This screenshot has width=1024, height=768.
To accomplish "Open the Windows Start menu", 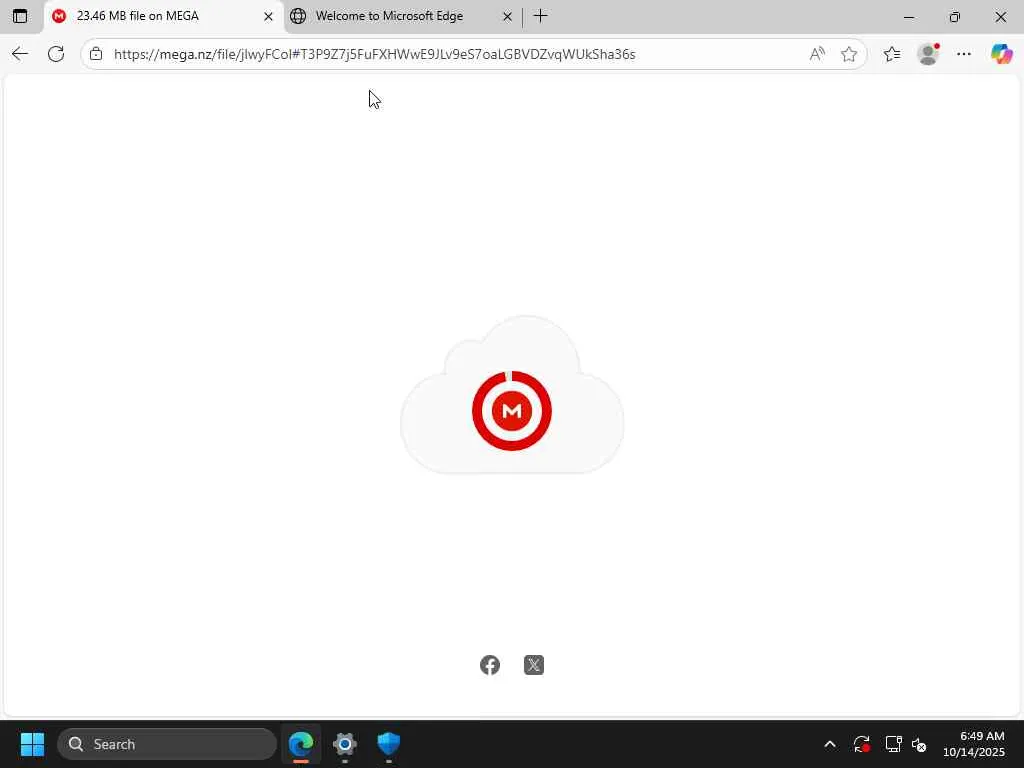I will click(32, 744).
